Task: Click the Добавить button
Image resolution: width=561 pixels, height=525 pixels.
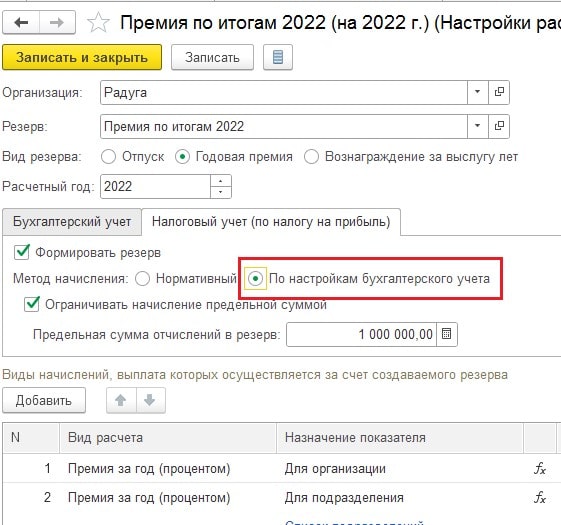Action: pos(44,400)
